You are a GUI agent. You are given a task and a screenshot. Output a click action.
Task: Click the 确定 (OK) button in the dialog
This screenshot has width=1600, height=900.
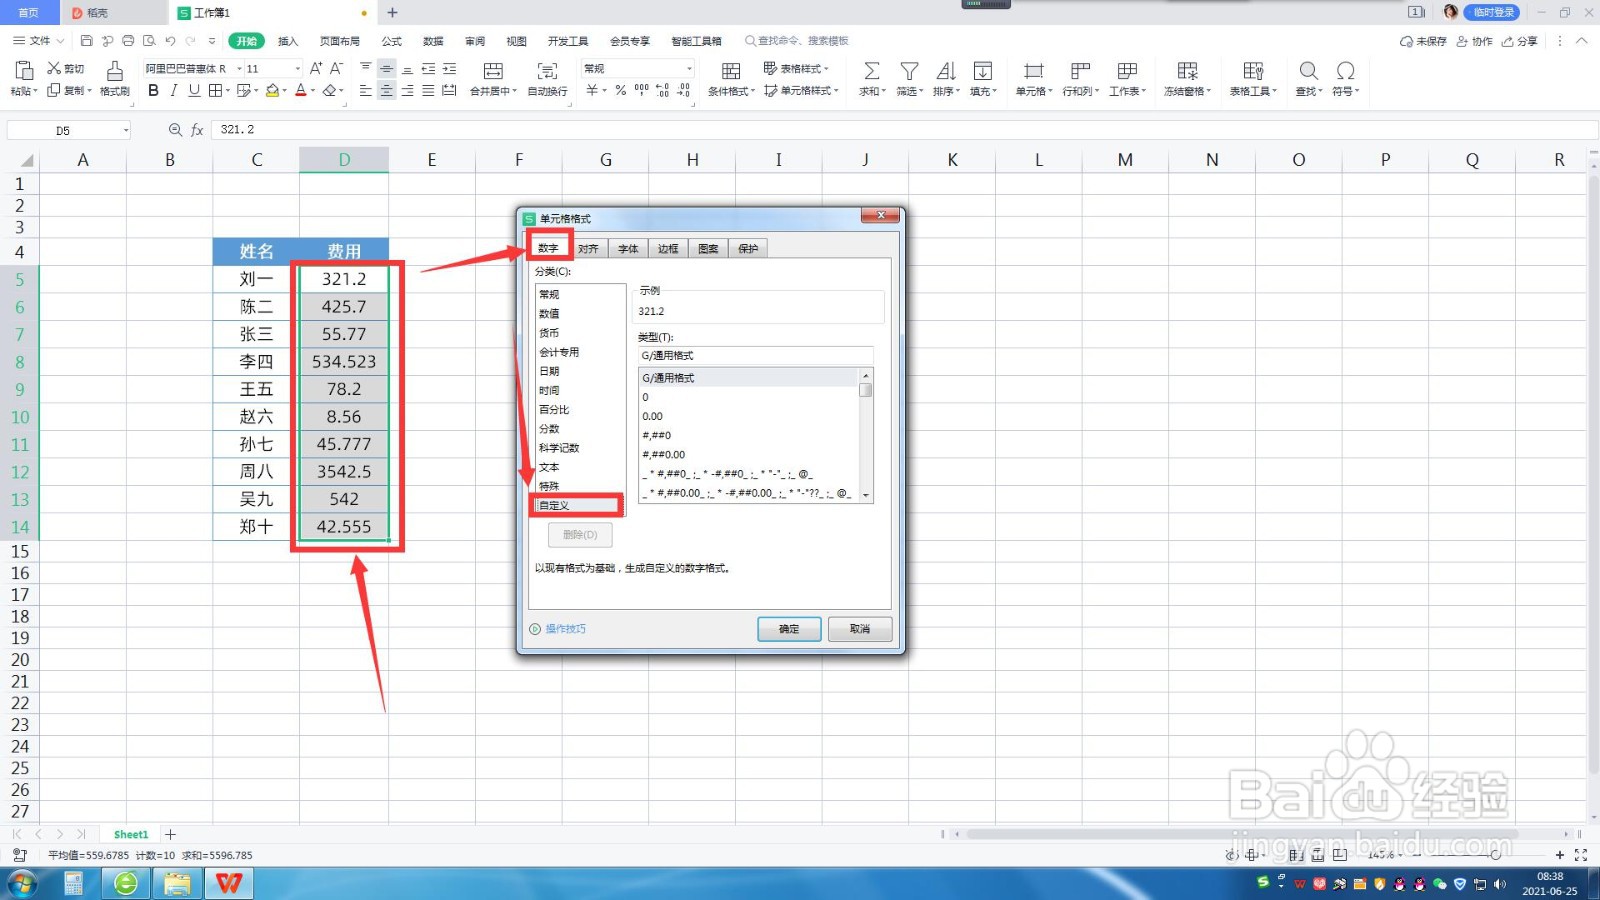tap(789, 629)
